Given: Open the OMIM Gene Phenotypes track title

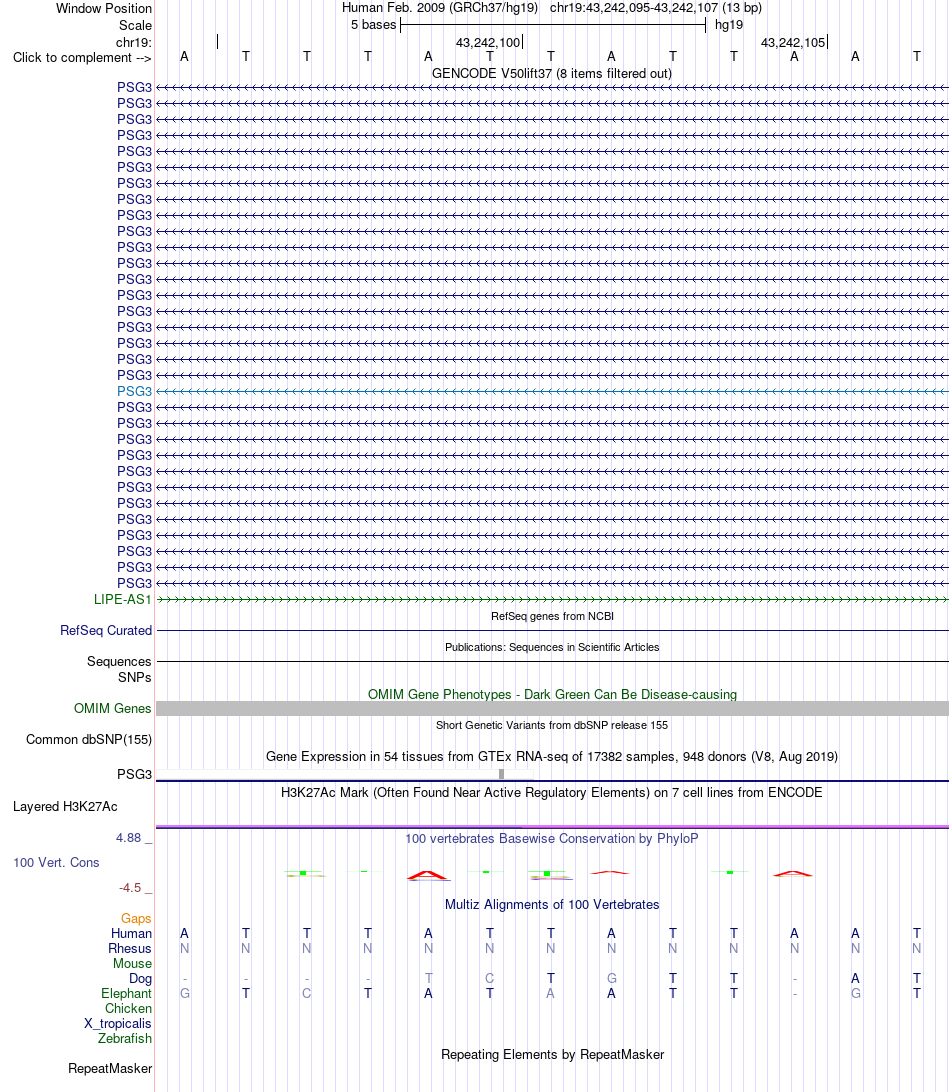Looking at the screenshot, I should tap(552, 694).
